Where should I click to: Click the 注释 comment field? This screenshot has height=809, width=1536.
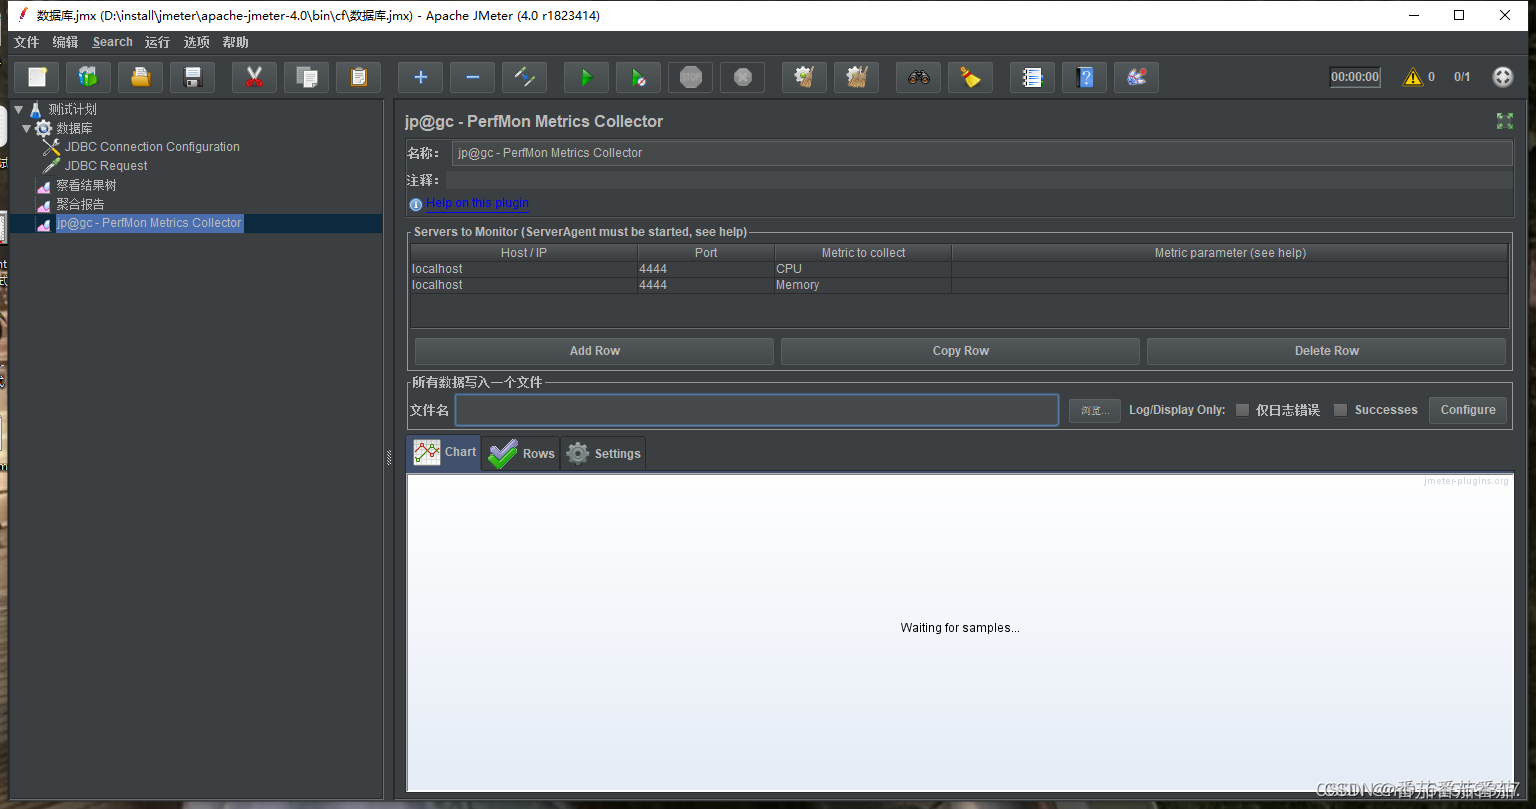tap(979, 180)
